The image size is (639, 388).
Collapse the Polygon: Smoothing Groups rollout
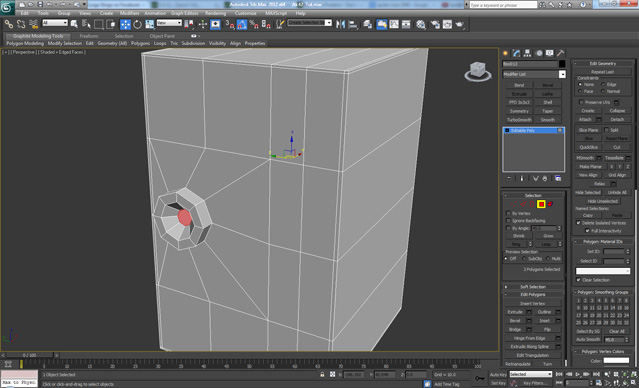point(603,292)
